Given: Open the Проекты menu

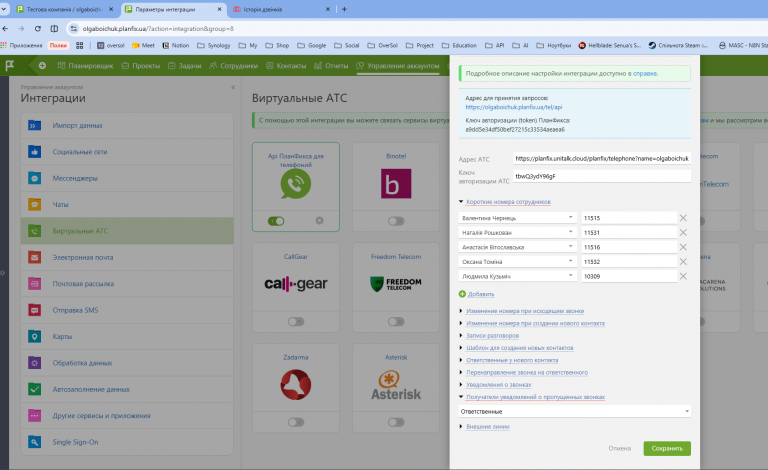Looking at the screenshot, I should [x=141, y=66].
